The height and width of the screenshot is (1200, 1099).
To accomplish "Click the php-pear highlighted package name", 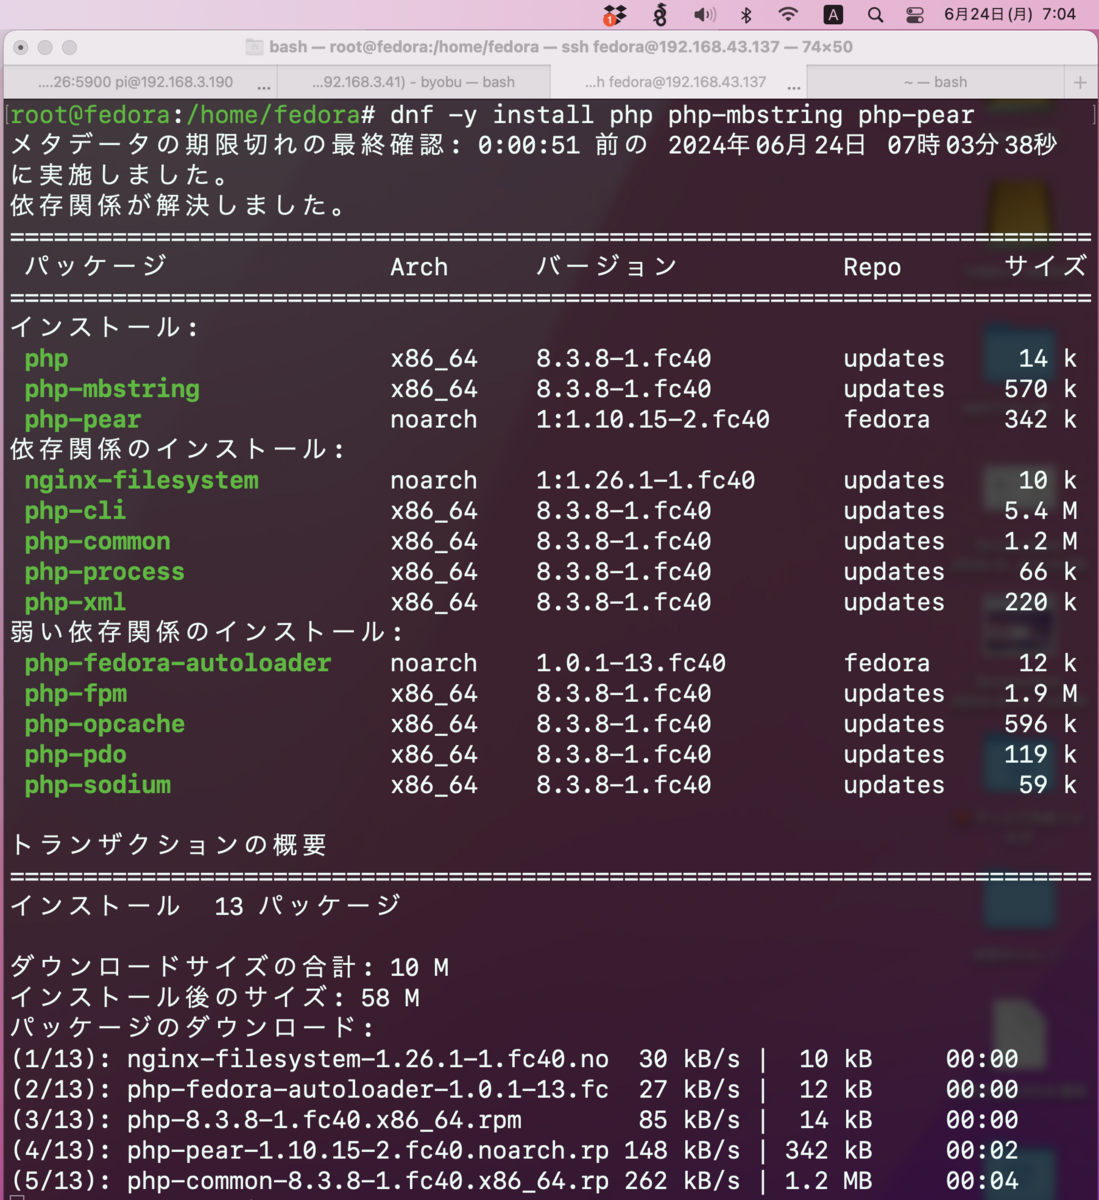I will [x=82, y=420].
